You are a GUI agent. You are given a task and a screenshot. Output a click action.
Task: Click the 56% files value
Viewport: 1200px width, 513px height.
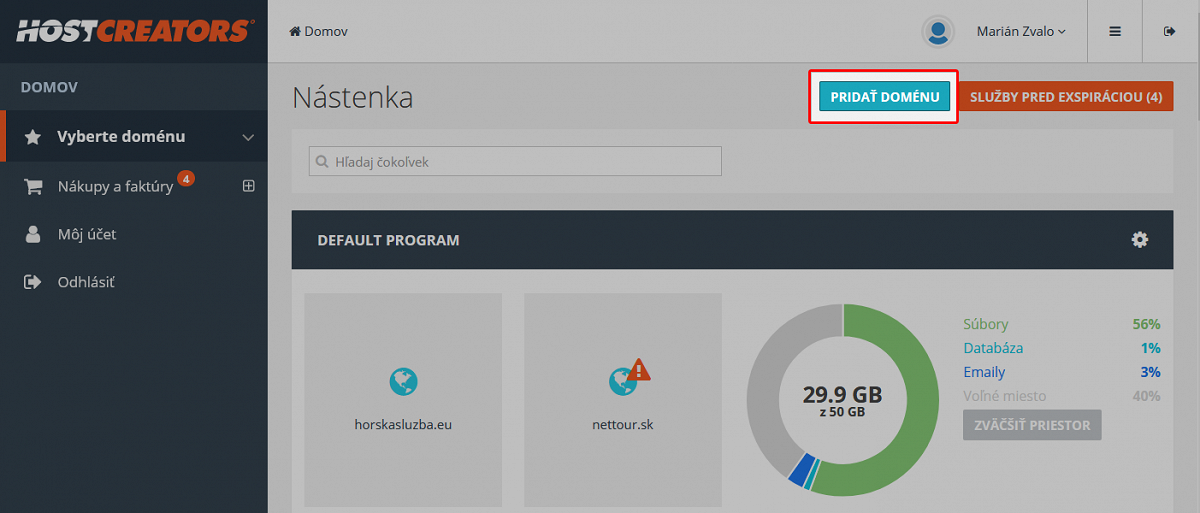click(1146, 324)
